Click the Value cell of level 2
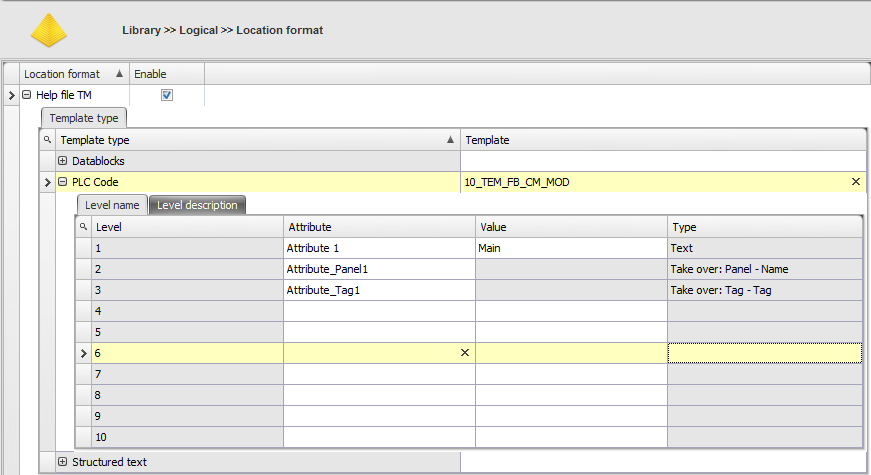 tap(572, 269)
